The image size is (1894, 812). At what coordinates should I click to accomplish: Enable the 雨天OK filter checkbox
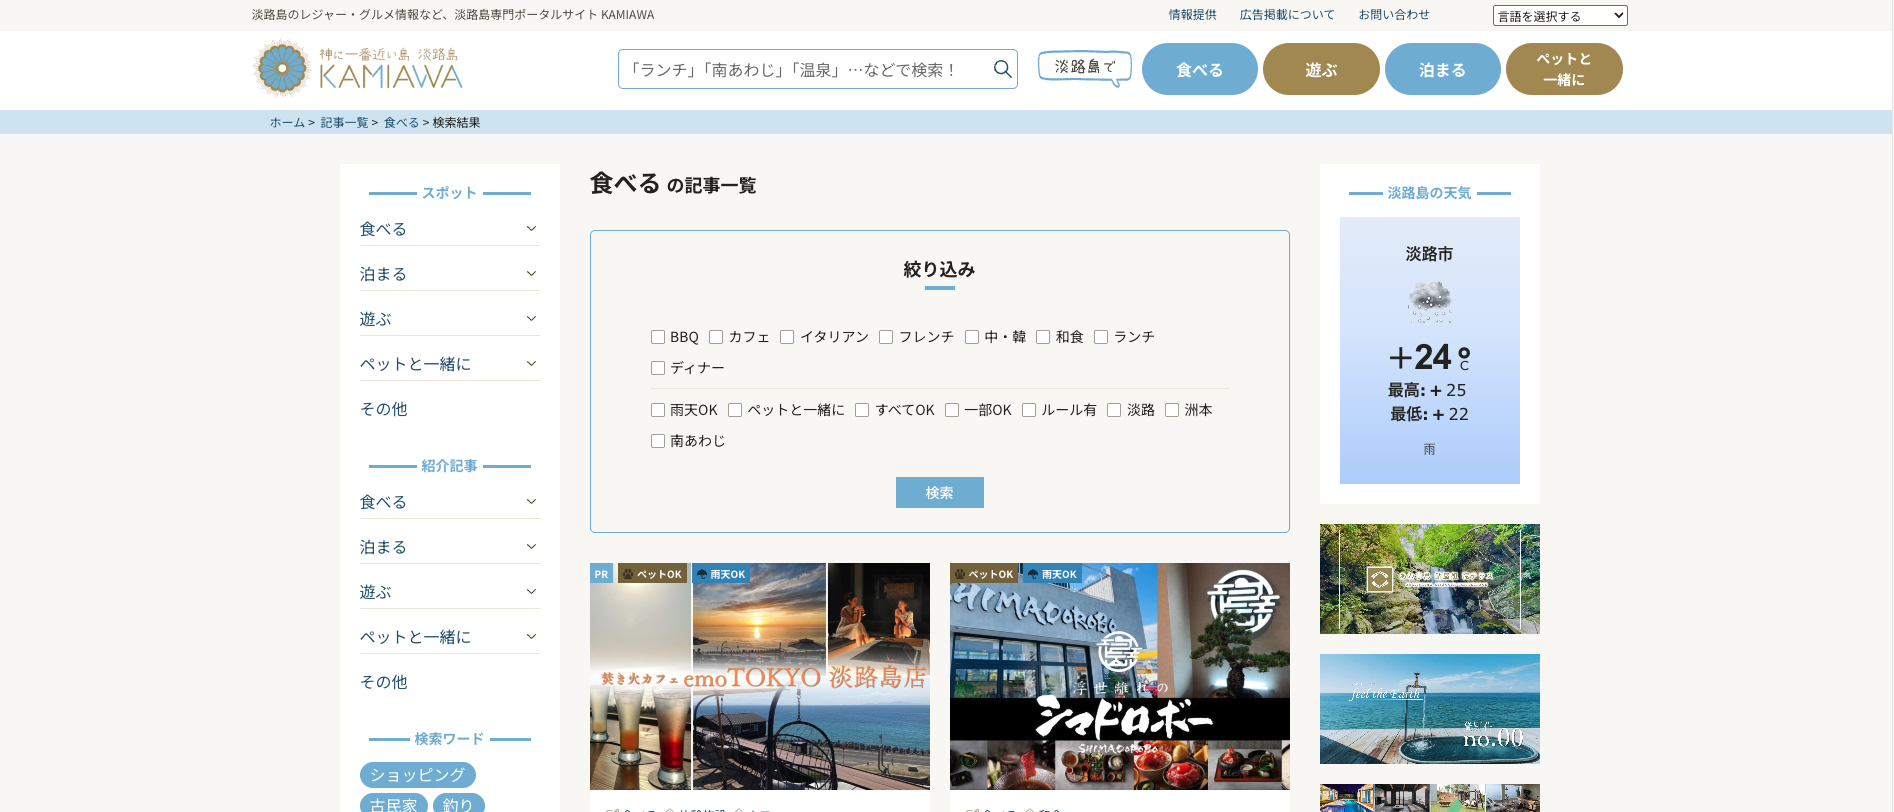click(x=658, y=410)
